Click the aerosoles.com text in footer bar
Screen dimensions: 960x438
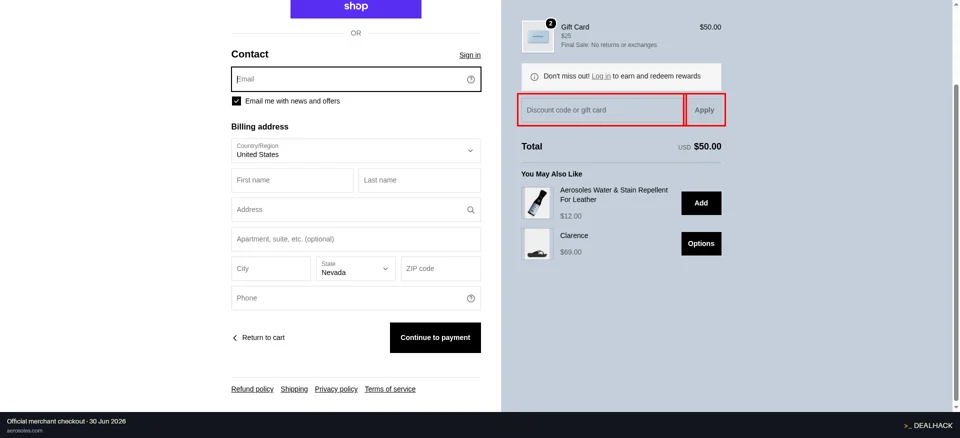point(24,431)
